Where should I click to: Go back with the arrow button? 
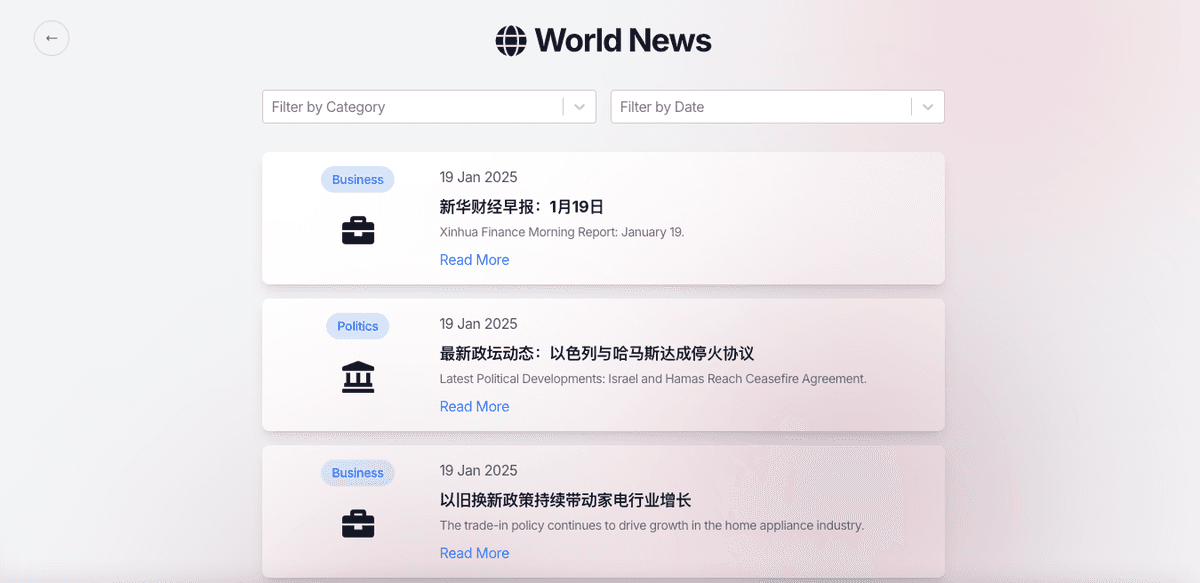(x=51, y=38)
